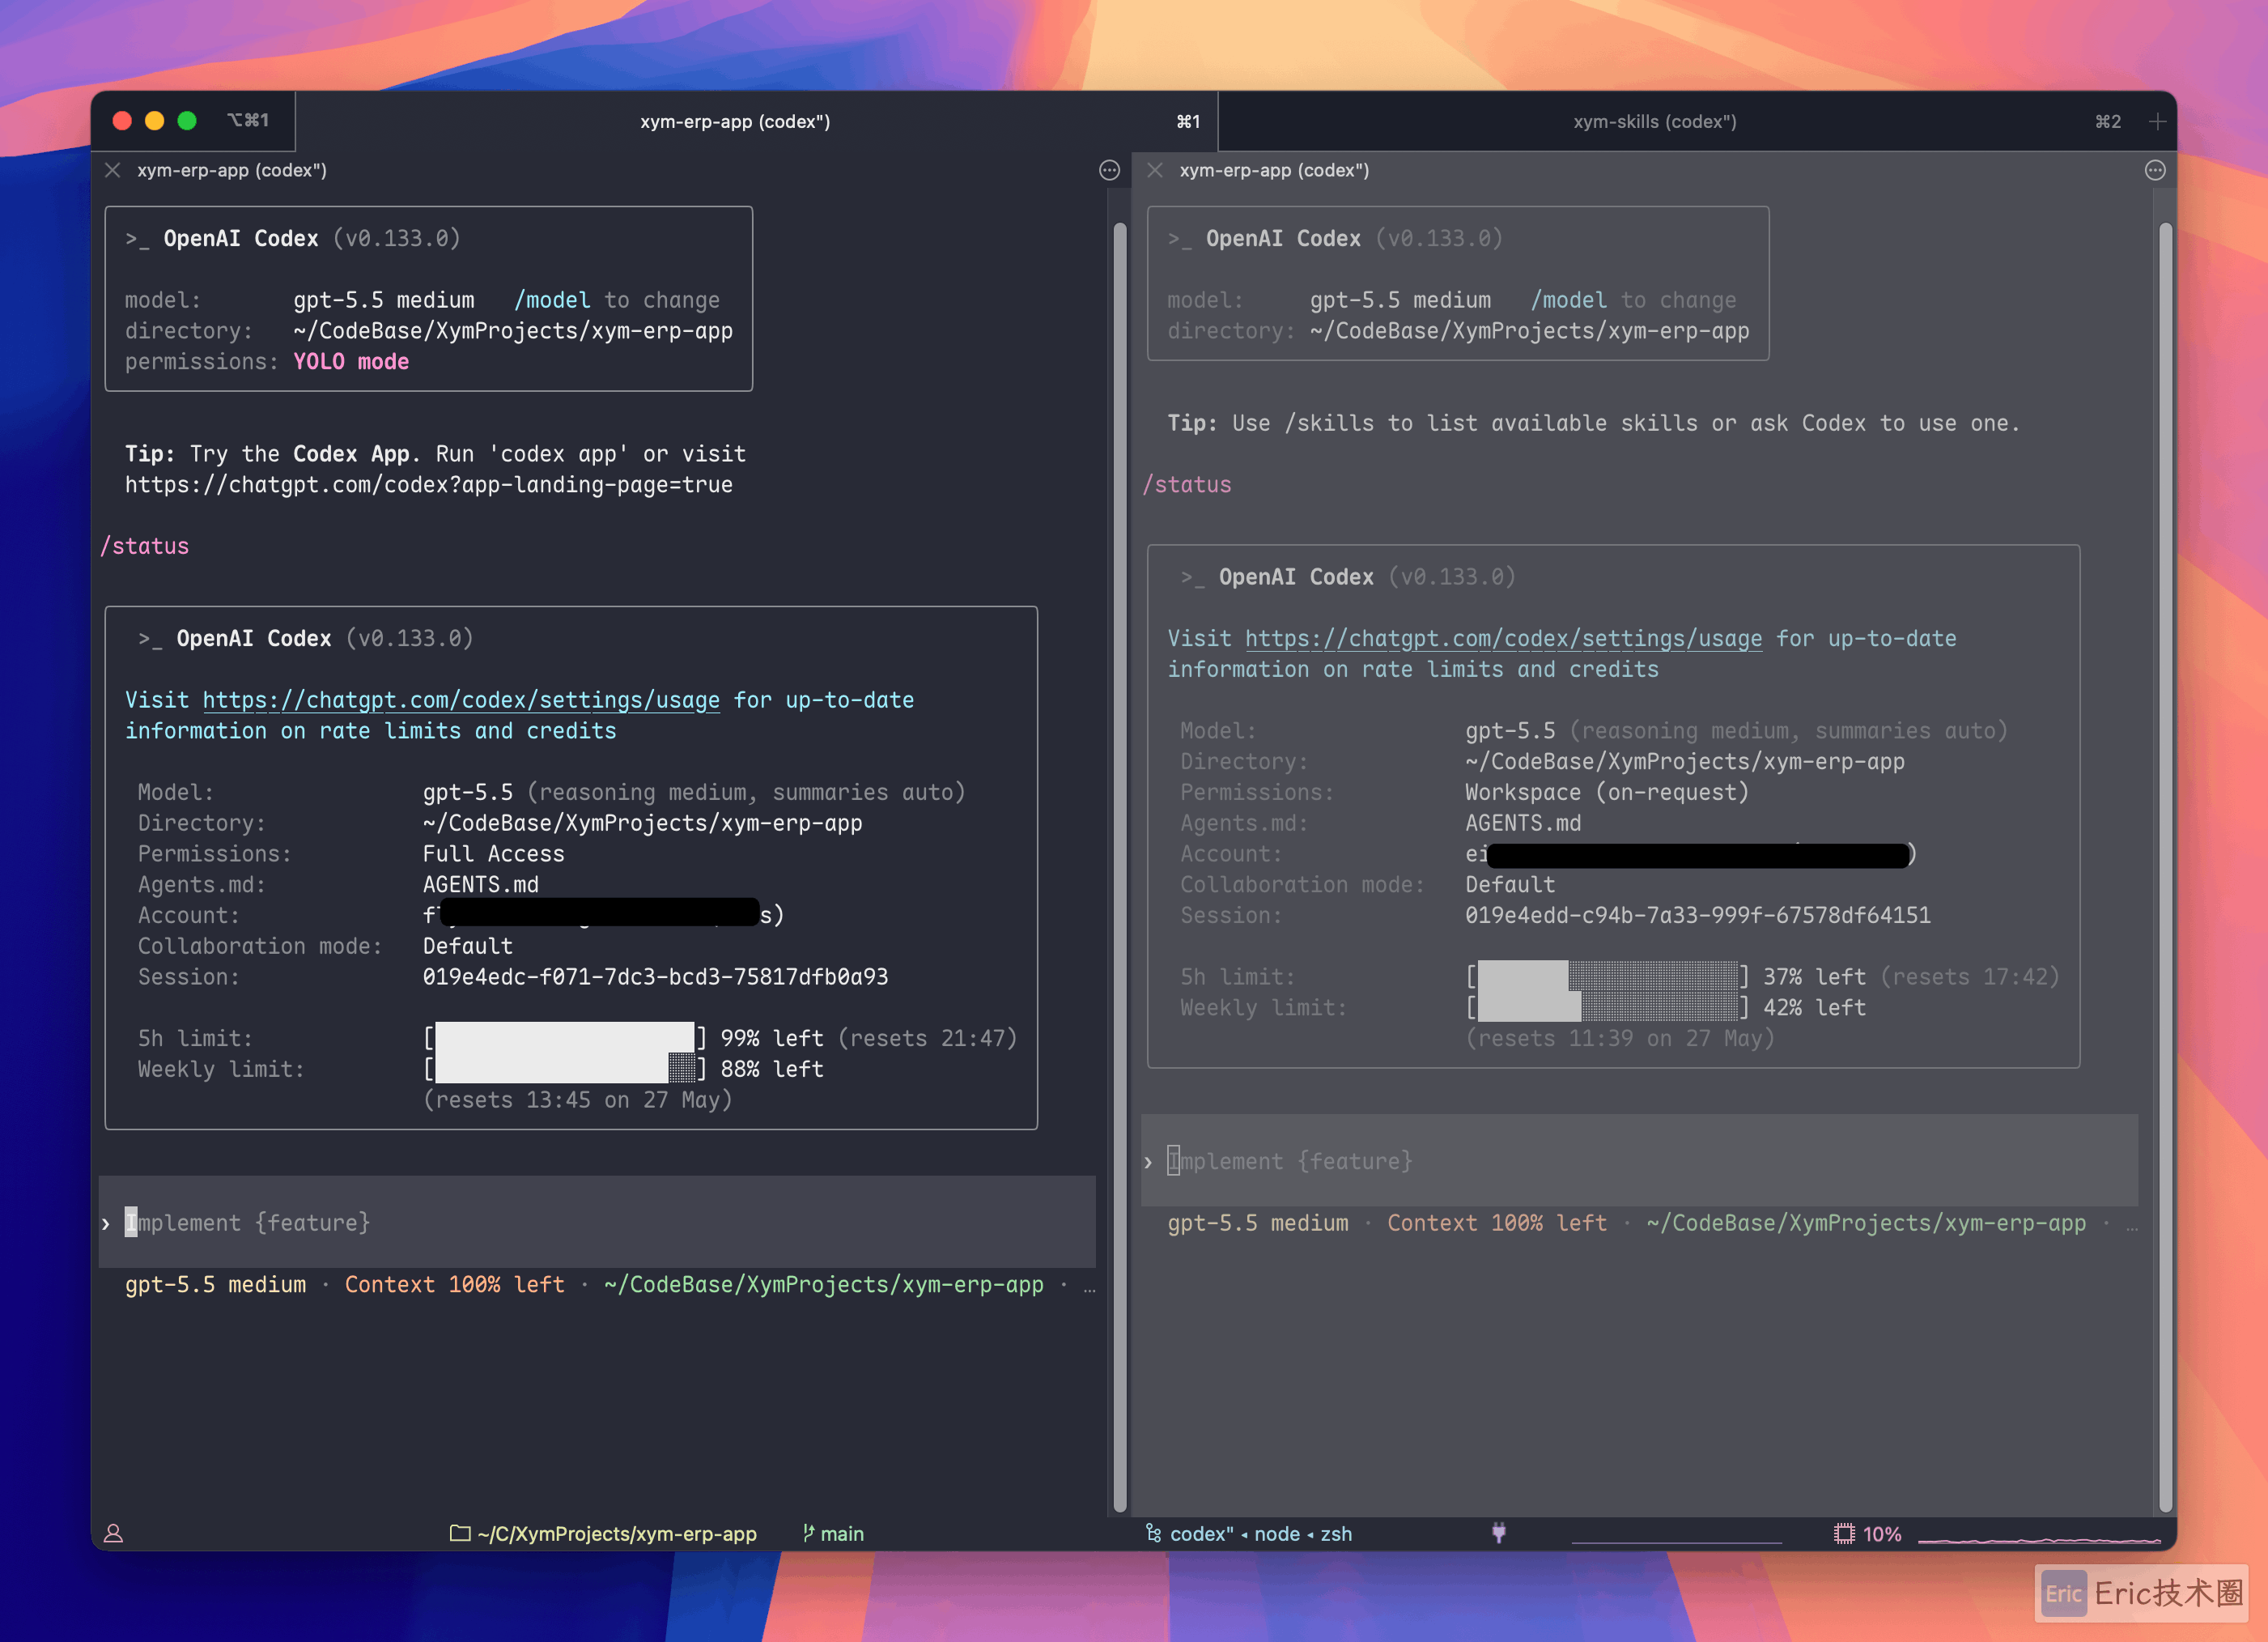Click Workspace (on-request) permissions value
Screen dimensions: 2268x1642
(1607, 792)
